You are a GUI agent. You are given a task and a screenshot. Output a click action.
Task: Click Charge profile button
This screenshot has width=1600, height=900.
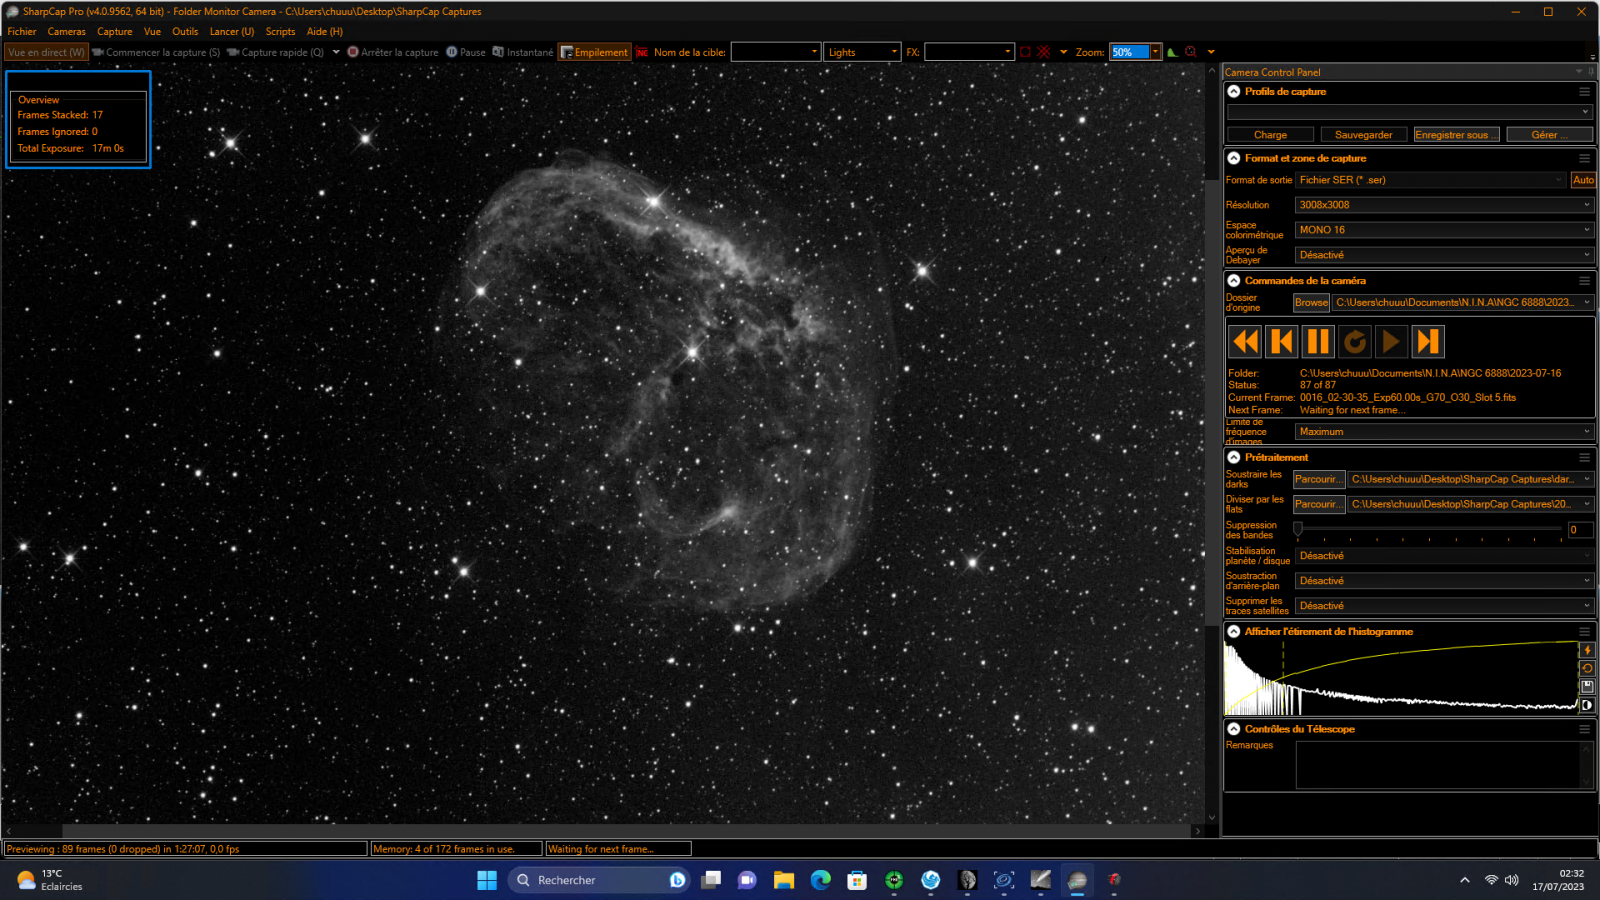pos(1271,135)
